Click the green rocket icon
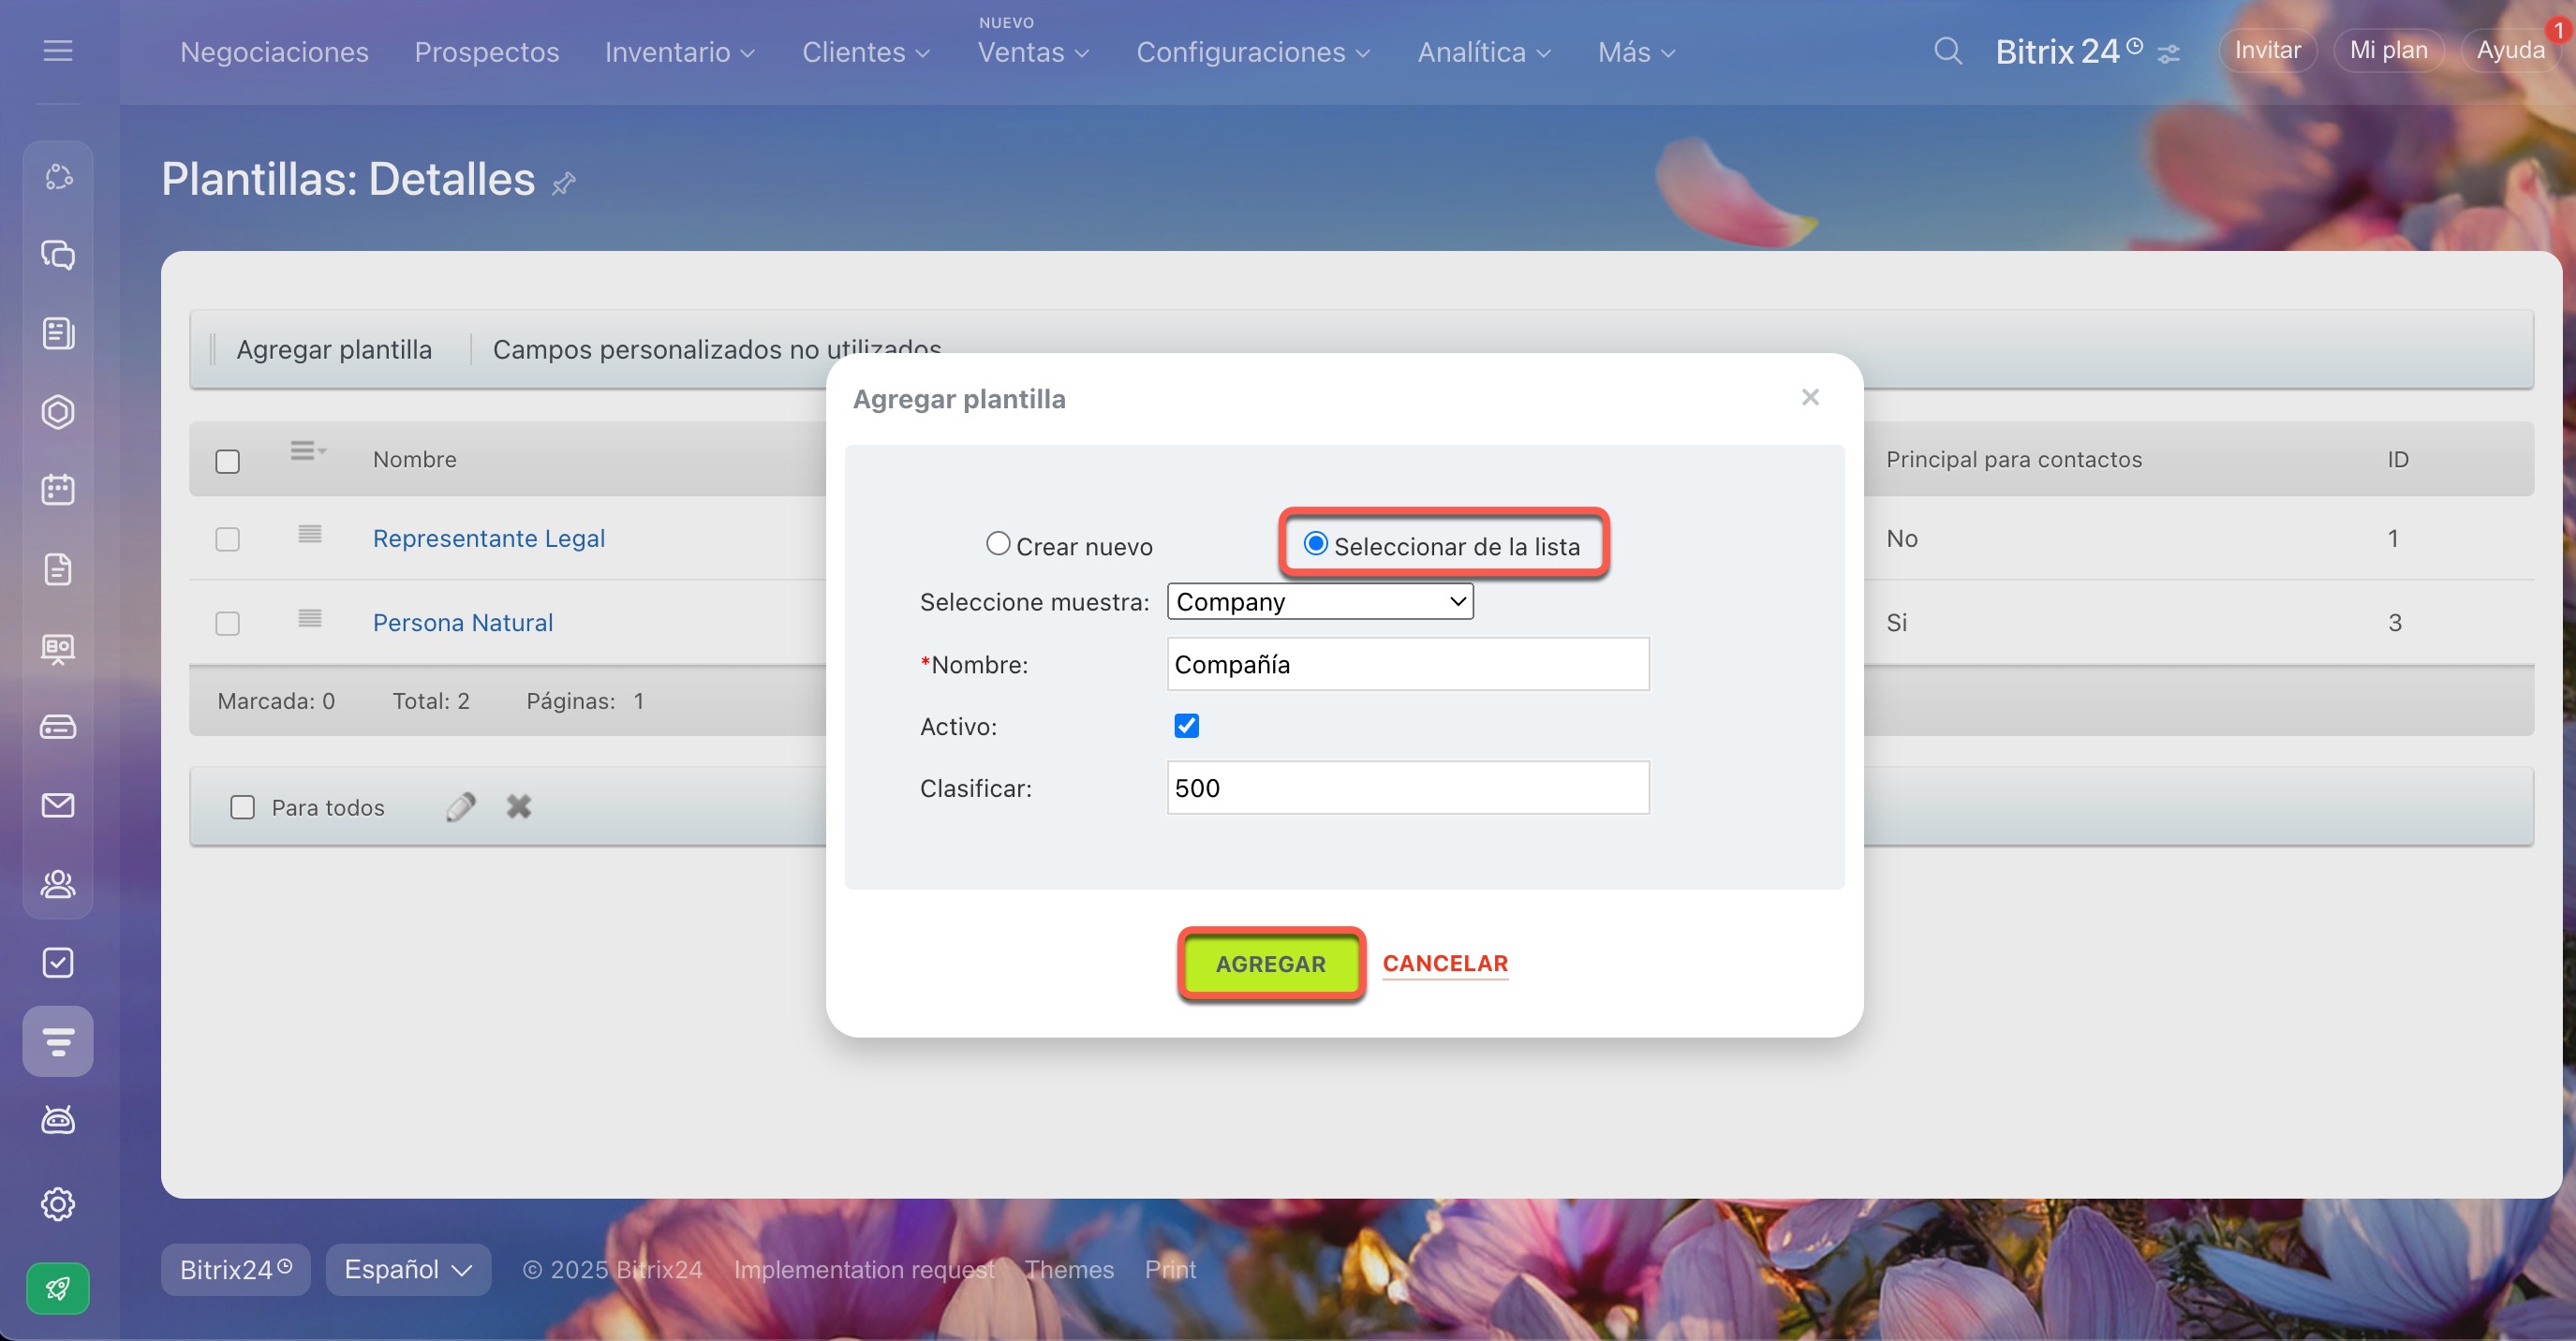 pos(58,1289)
